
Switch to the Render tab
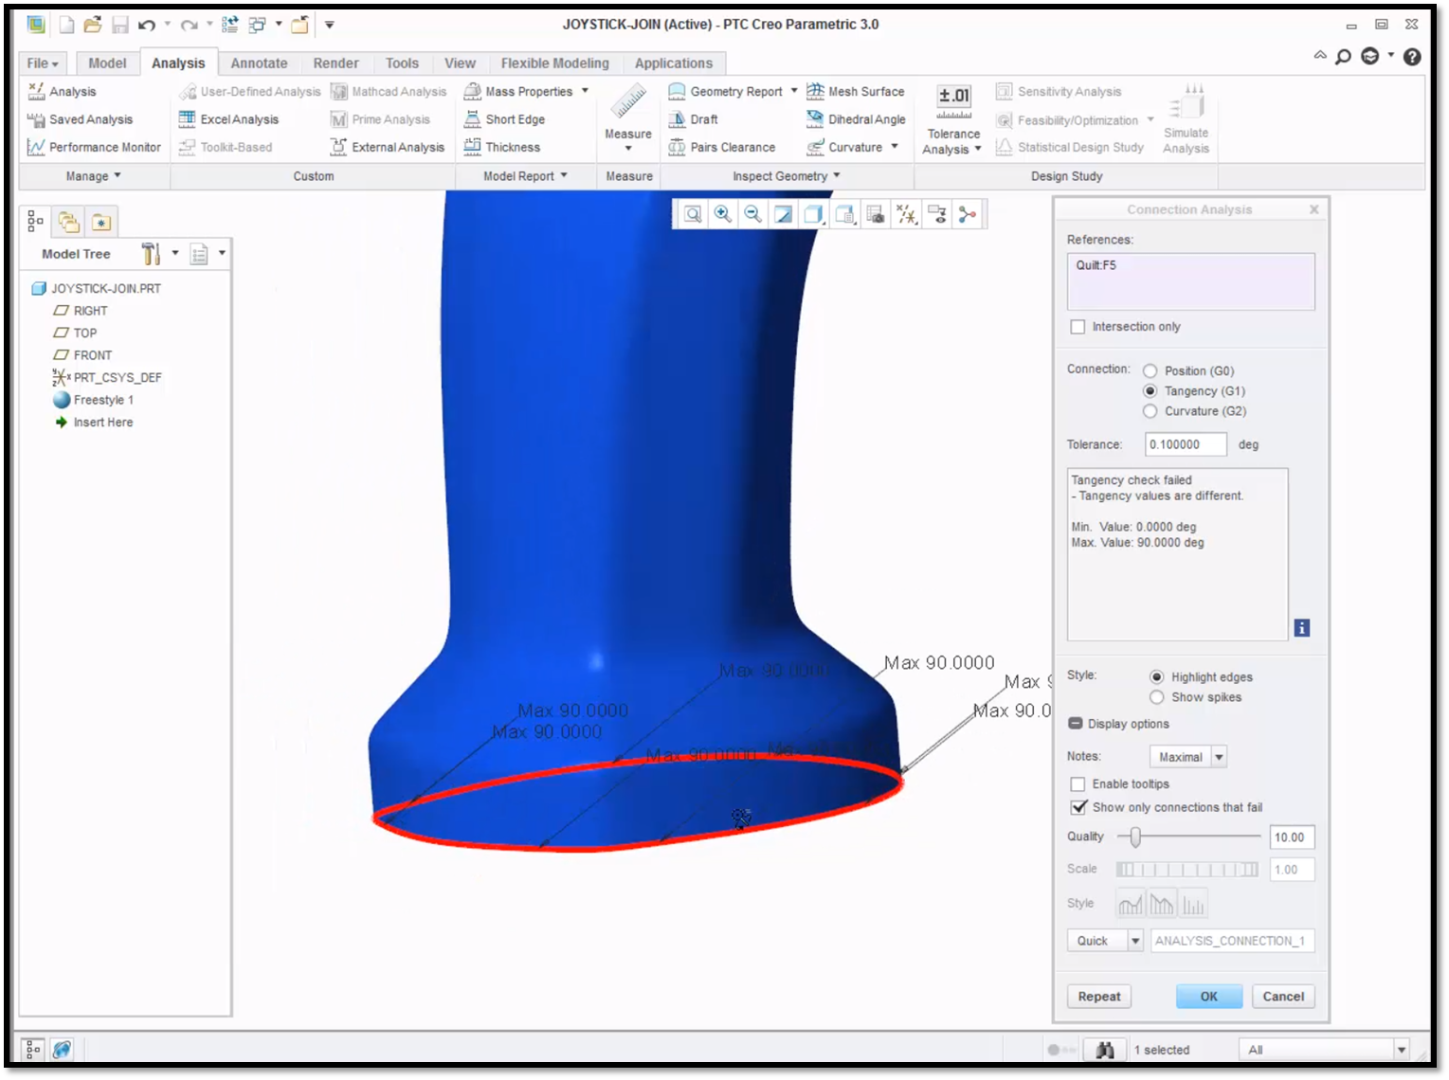coord(336,63)
